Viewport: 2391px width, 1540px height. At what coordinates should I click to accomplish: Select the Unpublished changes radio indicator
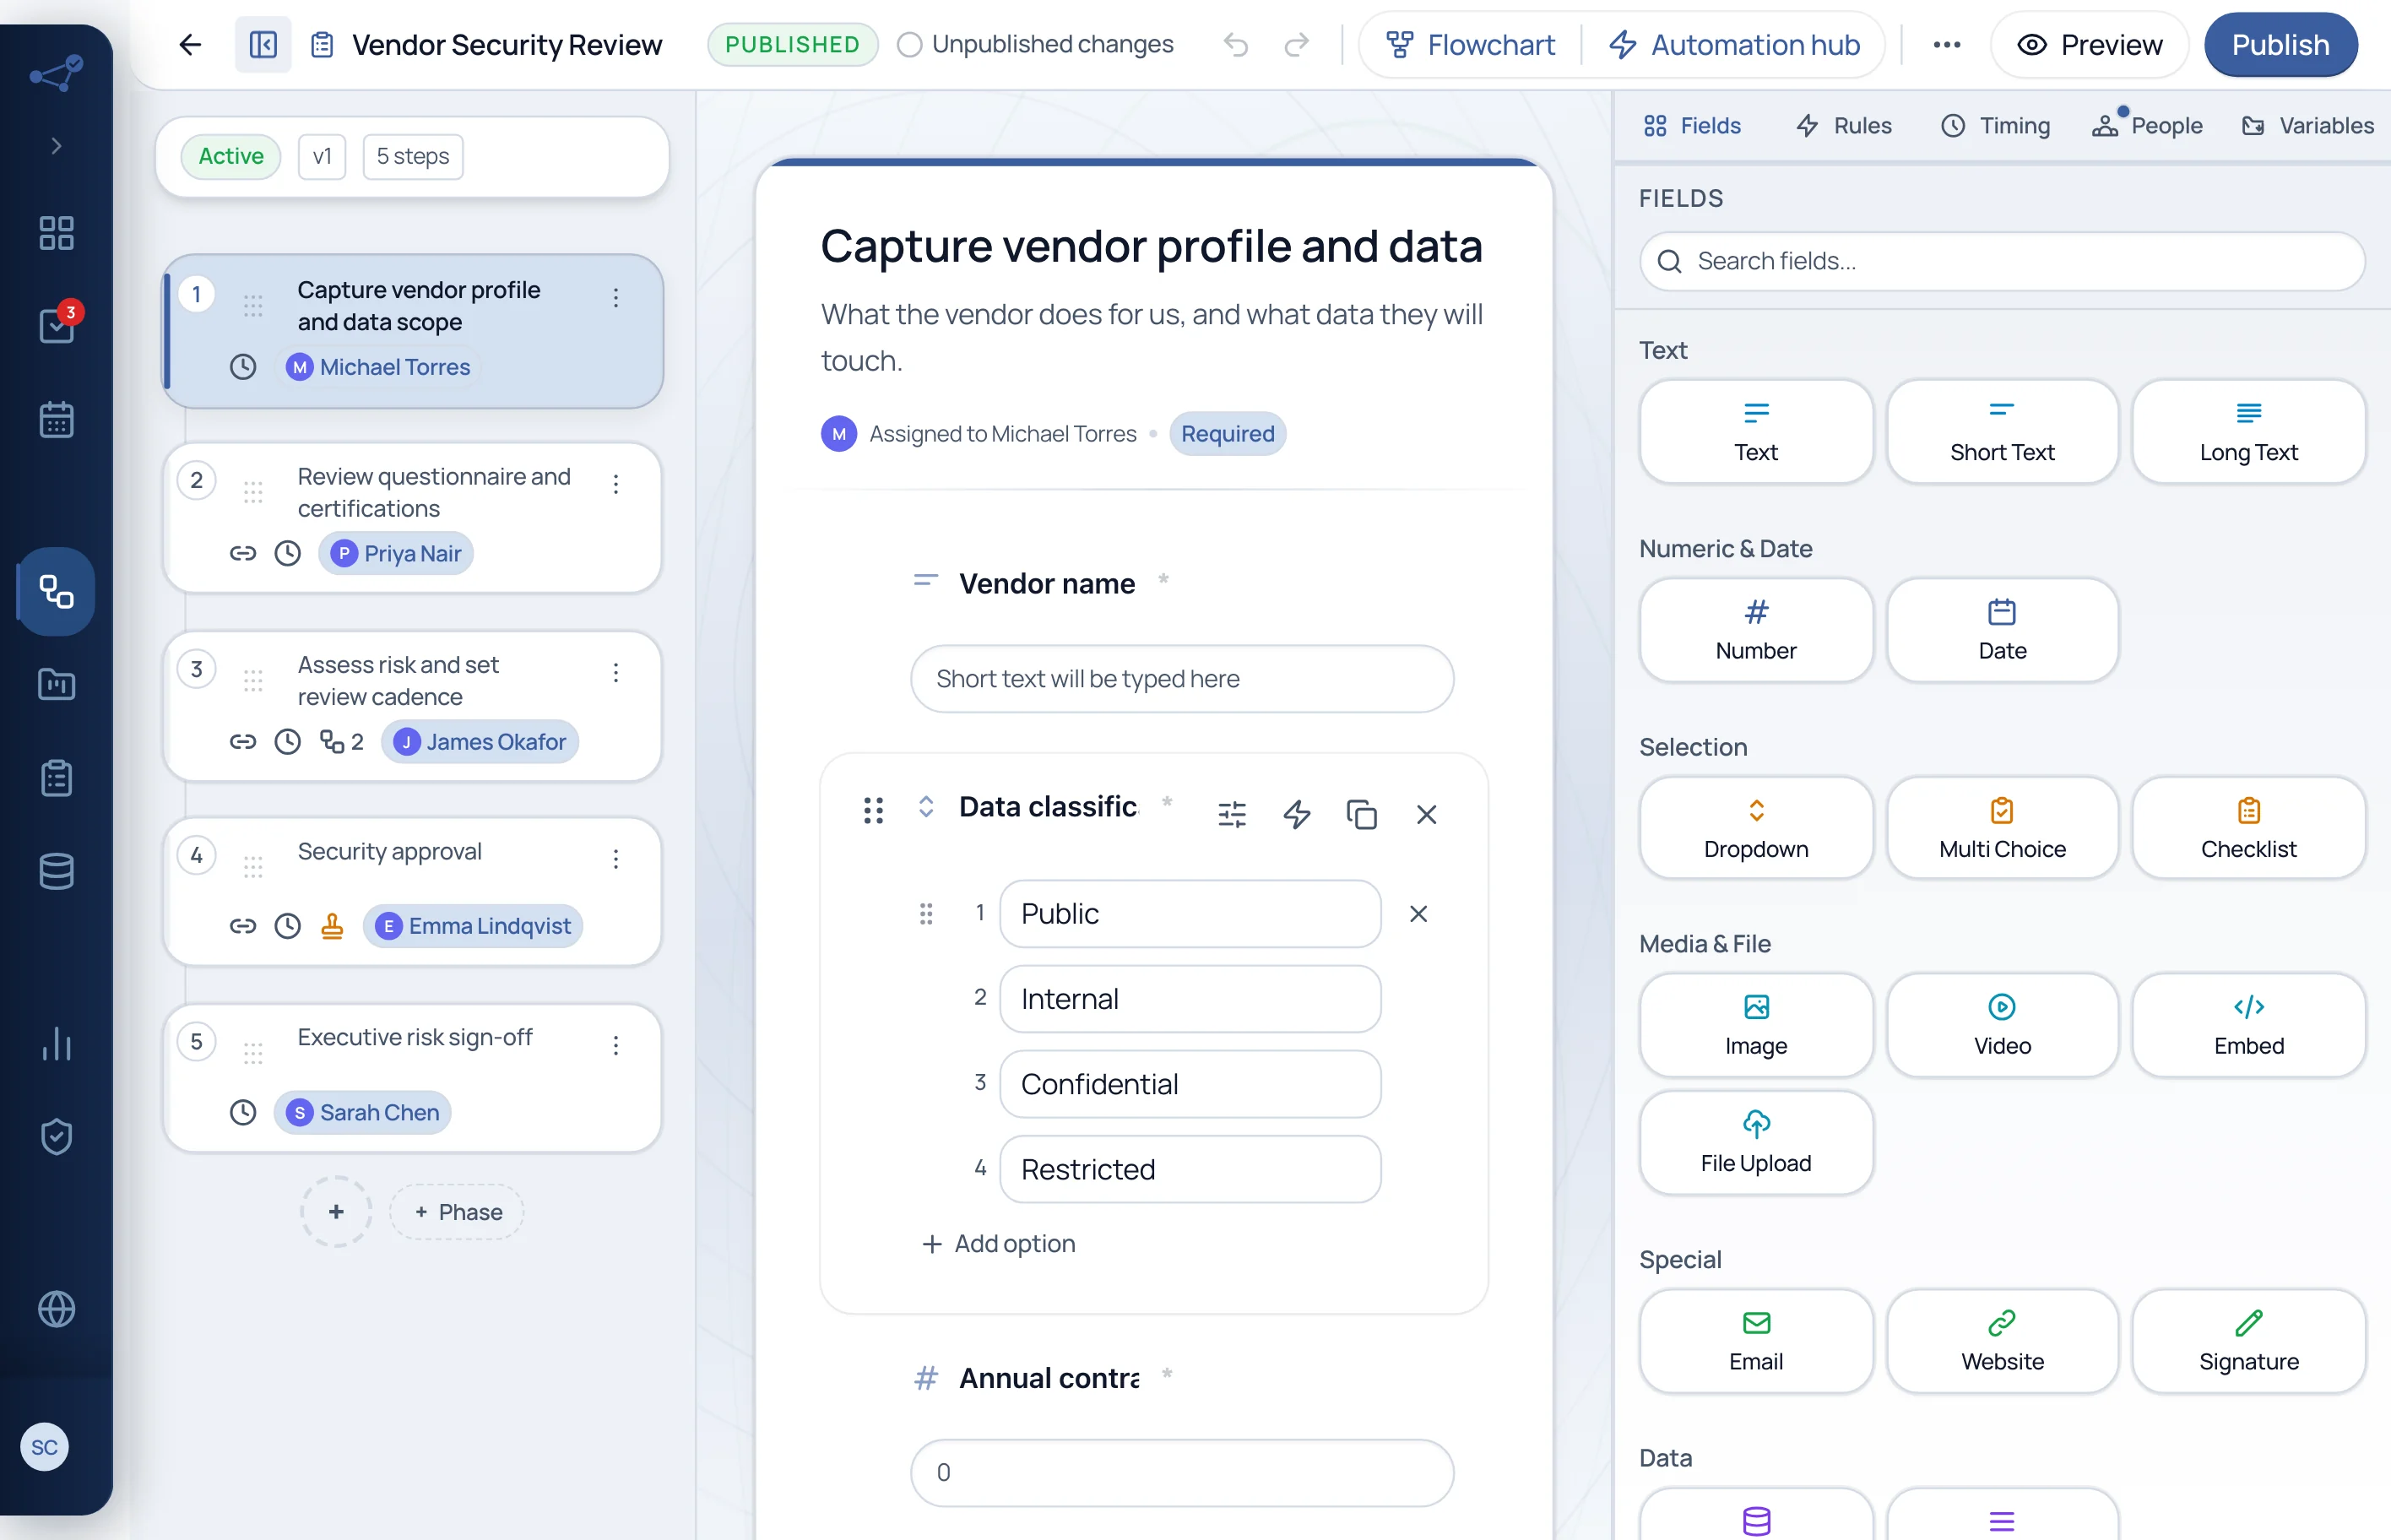pyautogui.click(x=909, y=44)
